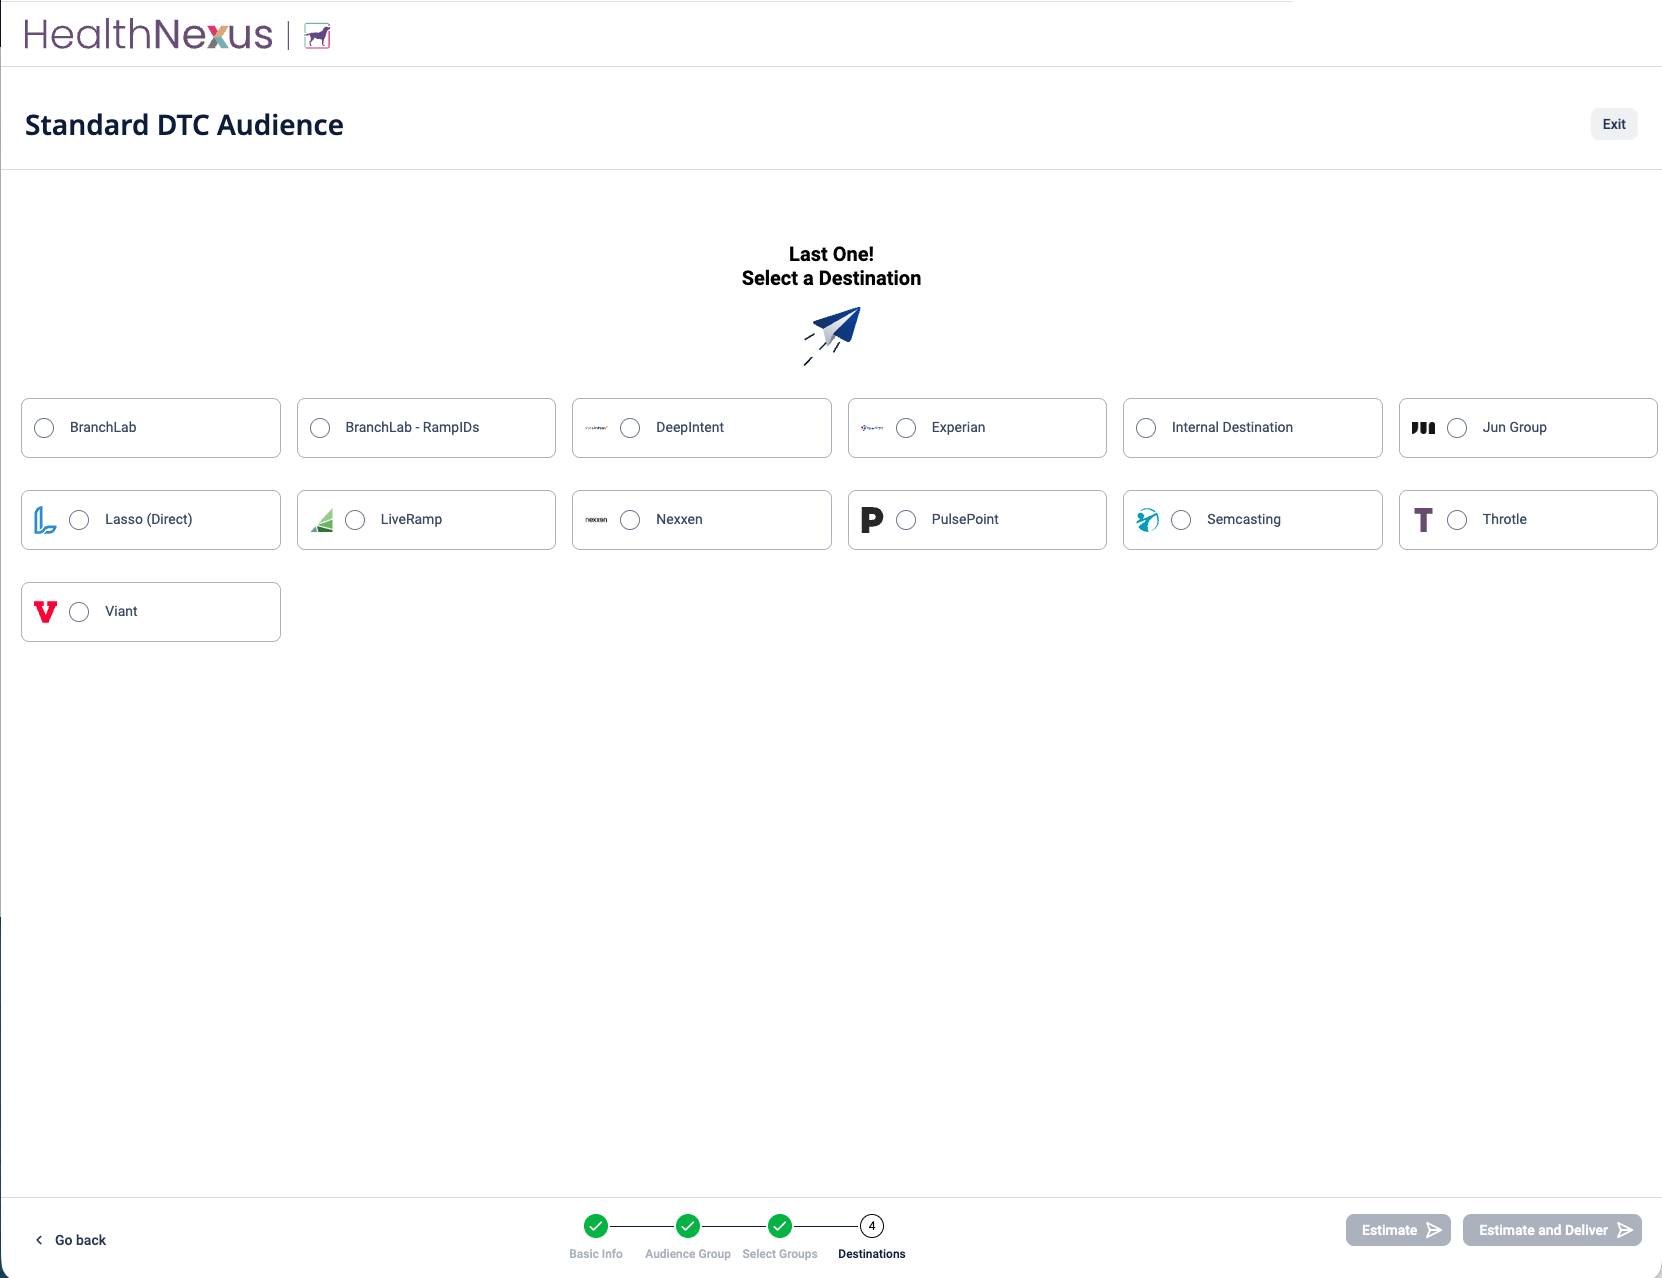The width and height of the screenshot is (1662, 1278).
Task: Click the Semcasting logo icon
Action: click(1147, 520)
